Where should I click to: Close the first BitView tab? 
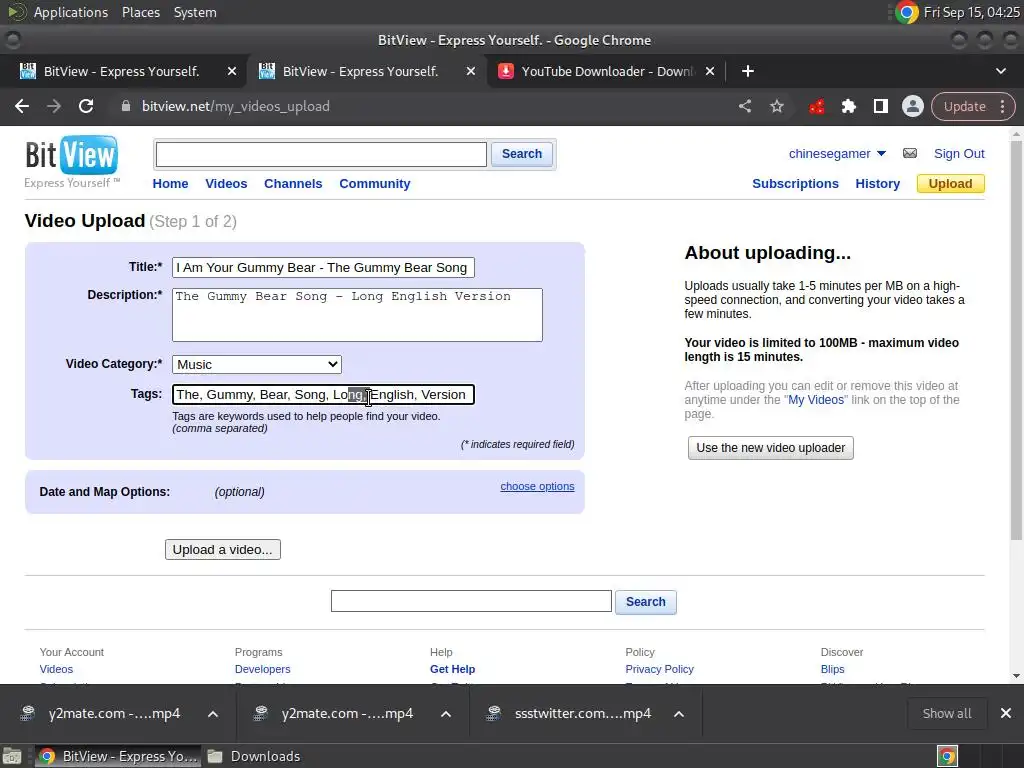pyautogui.click(x=232, y=71)
